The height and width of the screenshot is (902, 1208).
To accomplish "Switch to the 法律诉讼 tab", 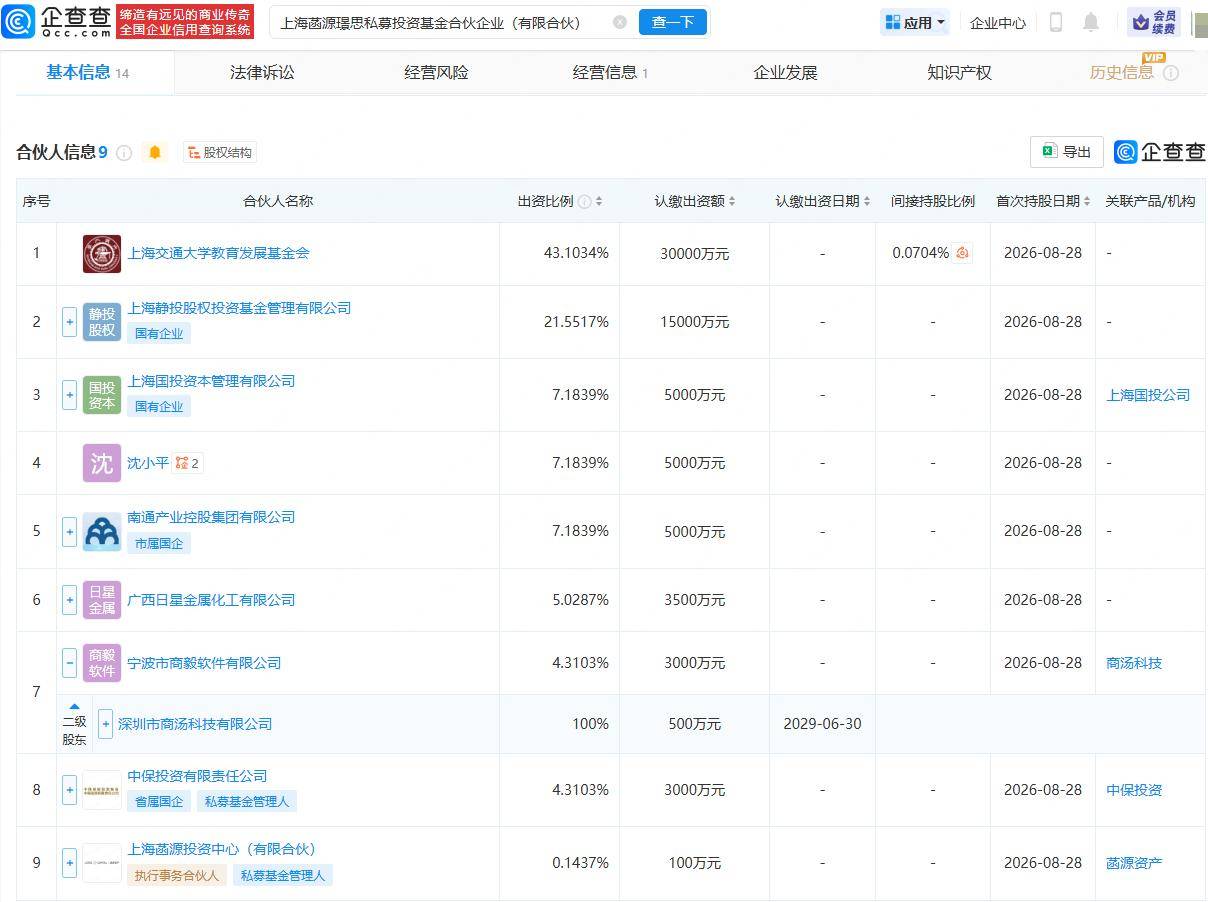I will point(262,72).
